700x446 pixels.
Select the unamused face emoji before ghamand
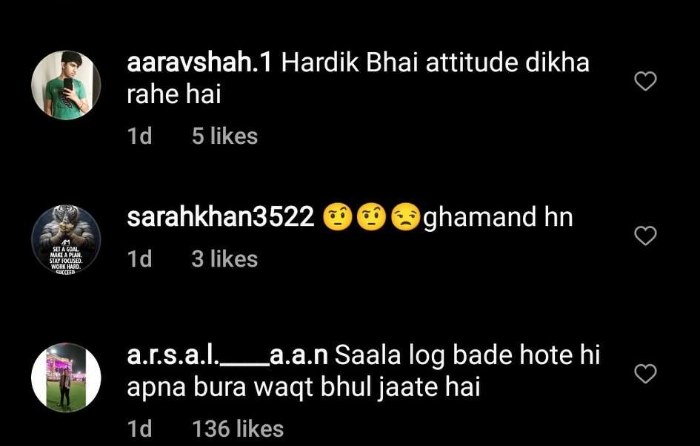[x=405, y=217]
